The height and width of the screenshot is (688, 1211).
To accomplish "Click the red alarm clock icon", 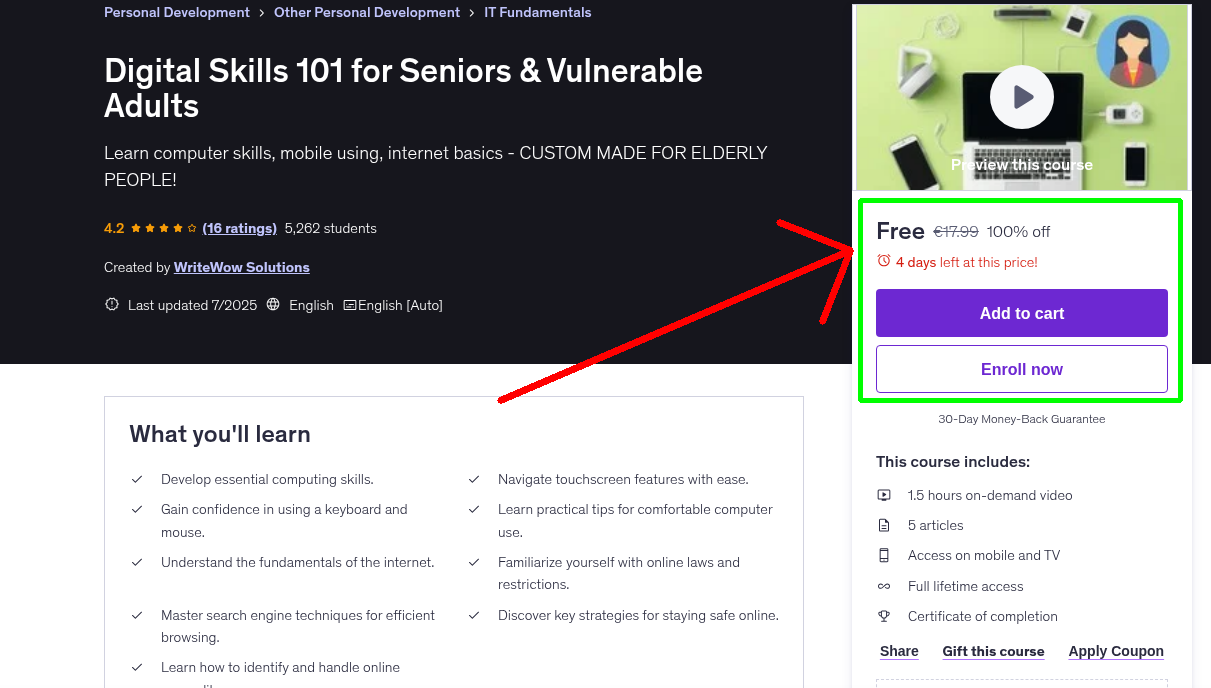I will (x=882, y=259).
